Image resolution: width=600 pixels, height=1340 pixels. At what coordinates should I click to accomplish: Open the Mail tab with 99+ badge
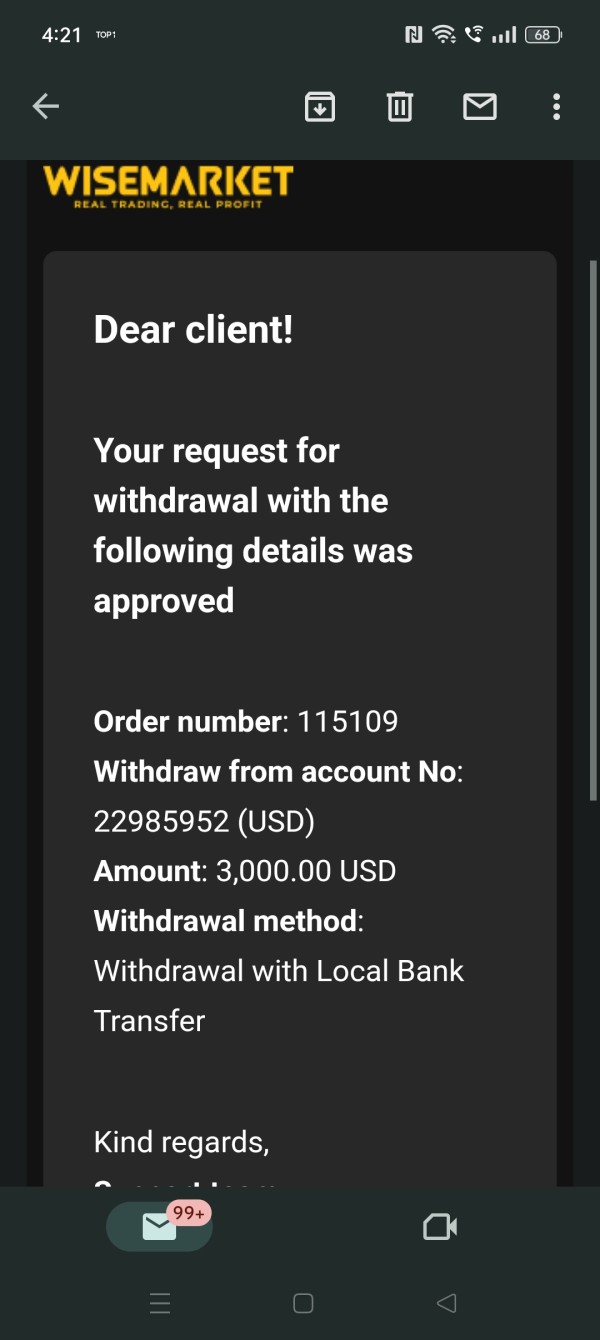(x=160, y=1226)
